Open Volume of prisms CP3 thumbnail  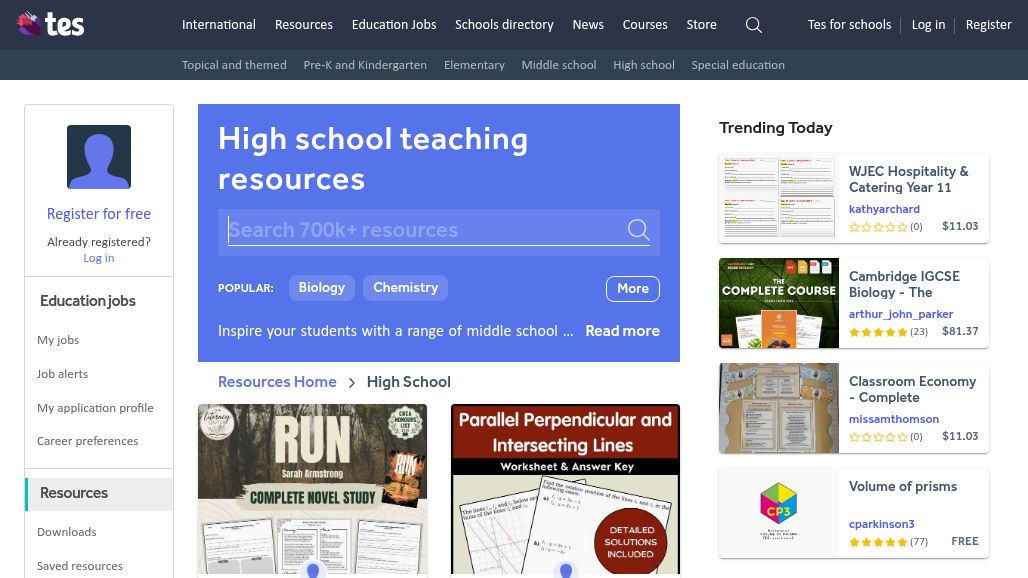point(779,513)
